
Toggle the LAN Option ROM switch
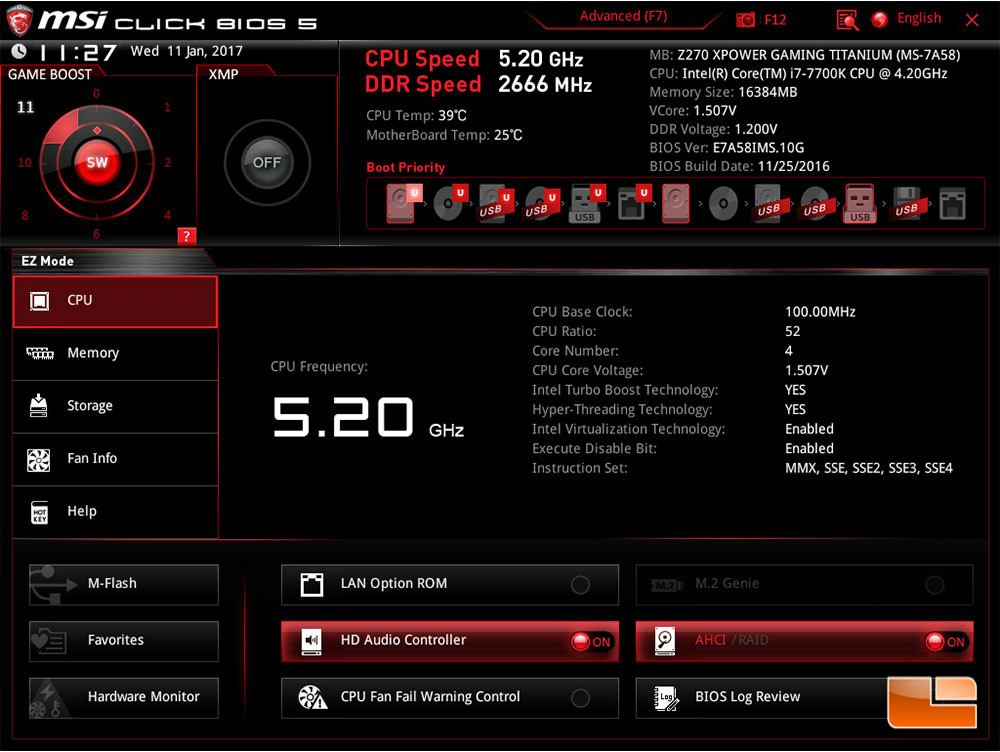pos(580,585)
